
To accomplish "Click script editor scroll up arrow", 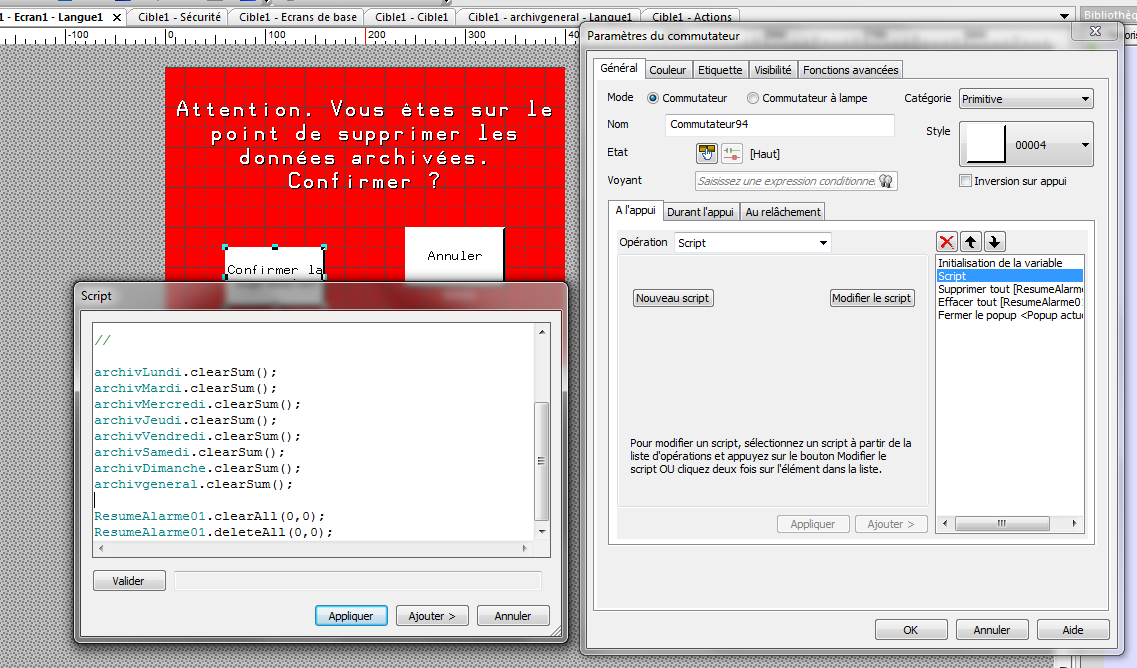I will pos(542,331).
